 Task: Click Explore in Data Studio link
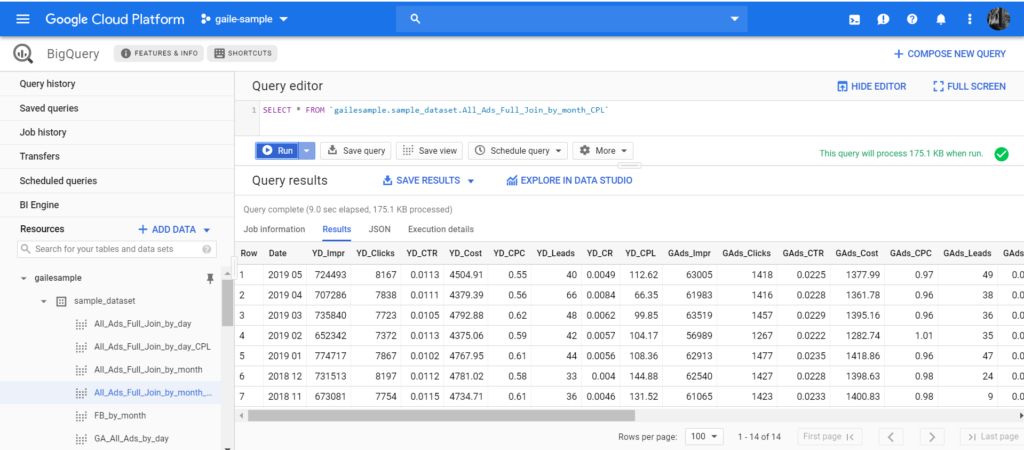point(569,181)
